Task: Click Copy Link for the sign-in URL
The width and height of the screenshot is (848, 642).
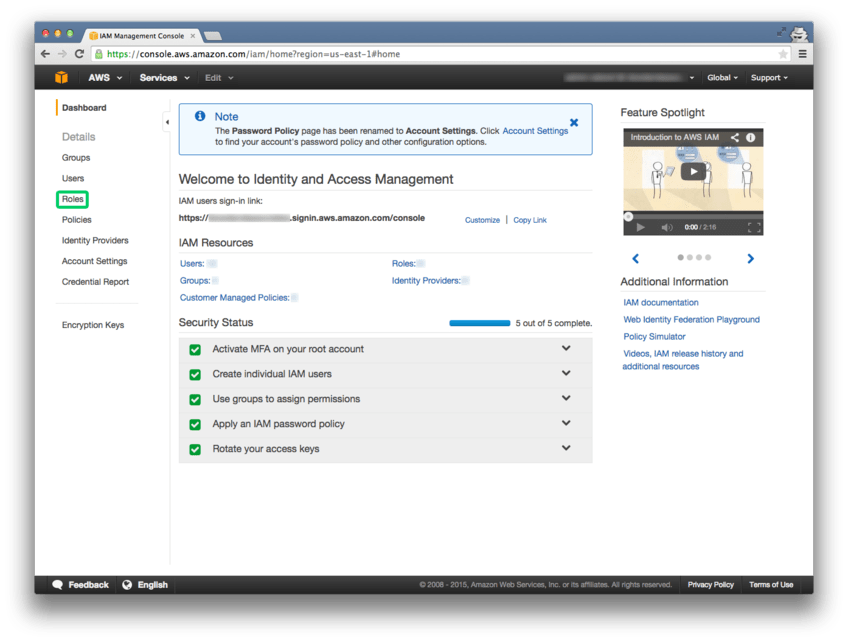Action: 530,220
